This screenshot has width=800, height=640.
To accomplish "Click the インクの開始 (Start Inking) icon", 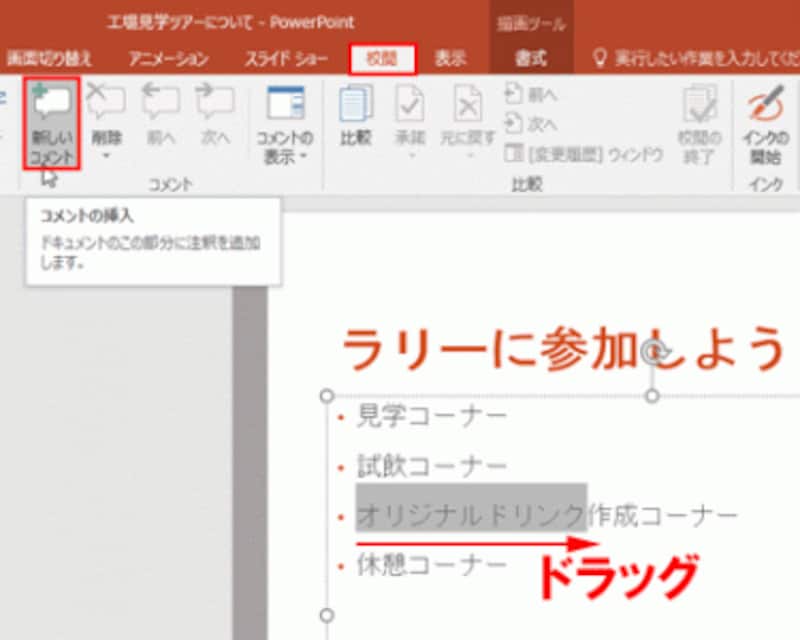I will (x=765, y=104).
